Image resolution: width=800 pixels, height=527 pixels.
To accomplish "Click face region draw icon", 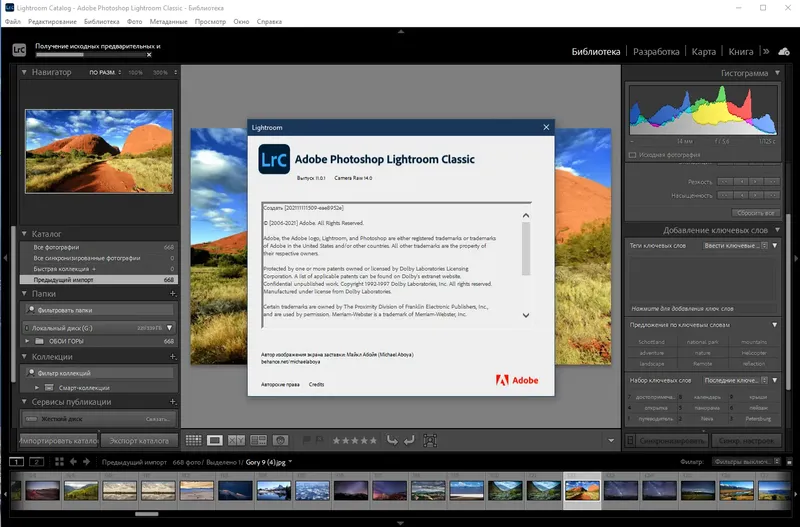I will (430, 440).
